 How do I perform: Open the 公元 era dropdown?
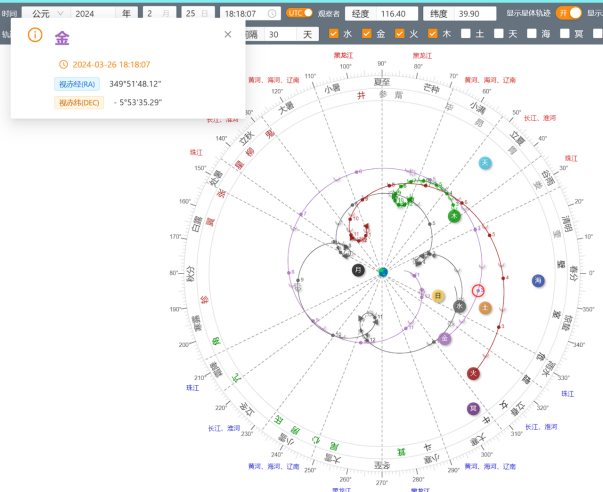46,14
